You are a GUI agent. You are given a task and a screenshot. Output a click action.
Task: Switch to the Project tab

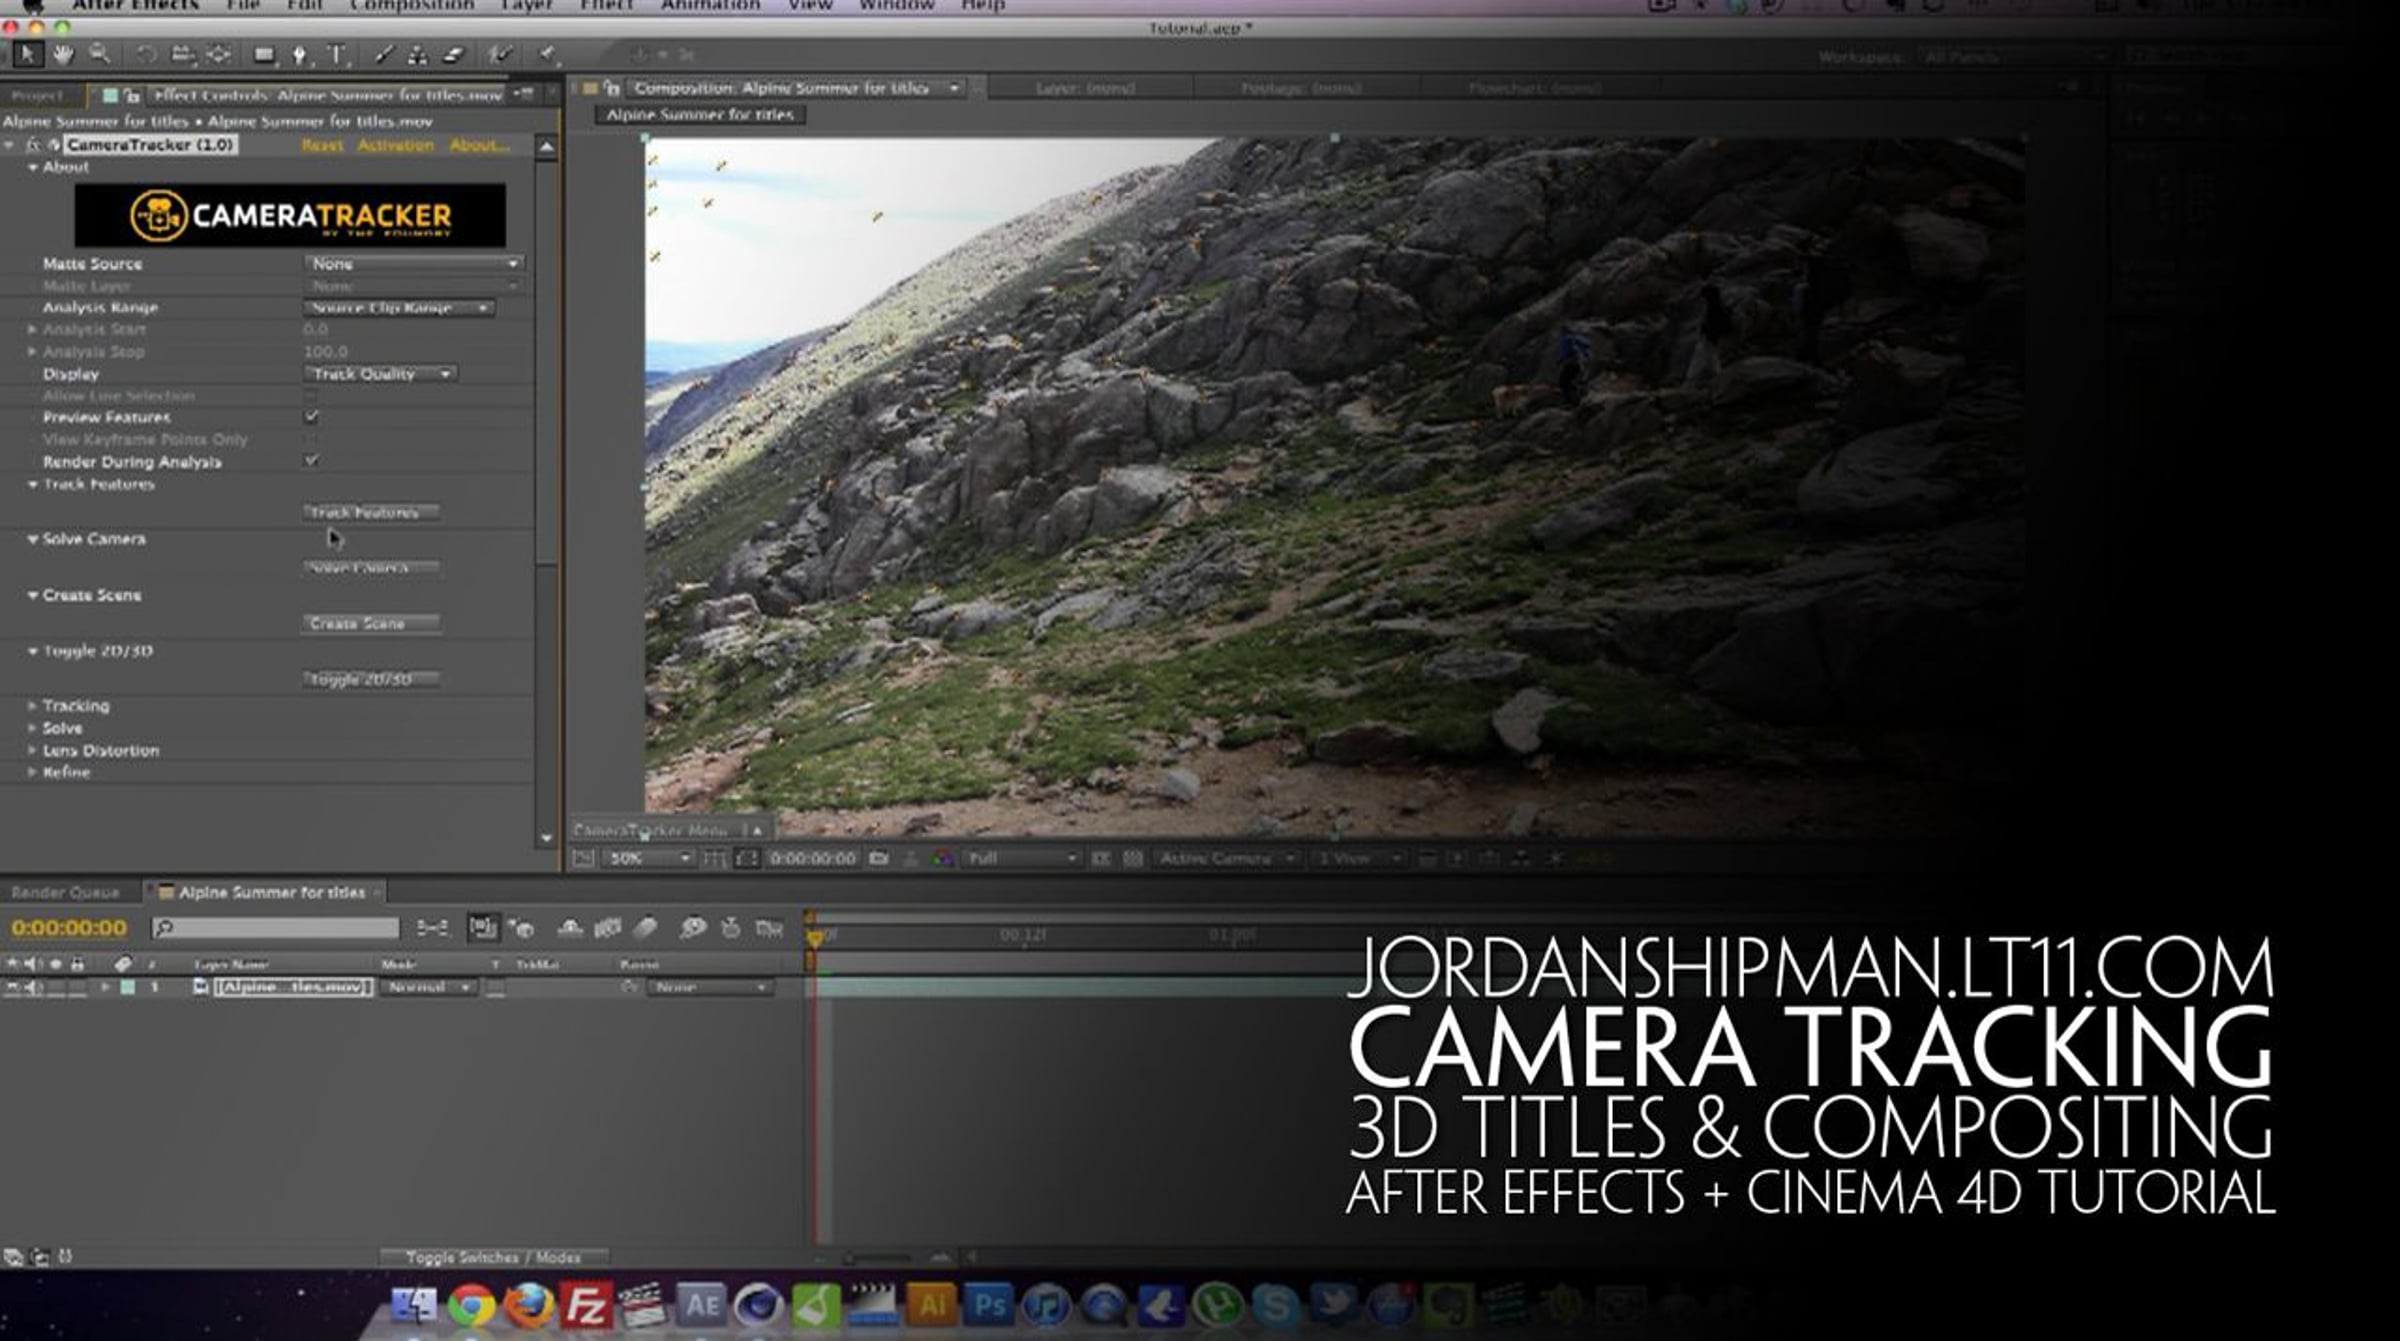39,95
